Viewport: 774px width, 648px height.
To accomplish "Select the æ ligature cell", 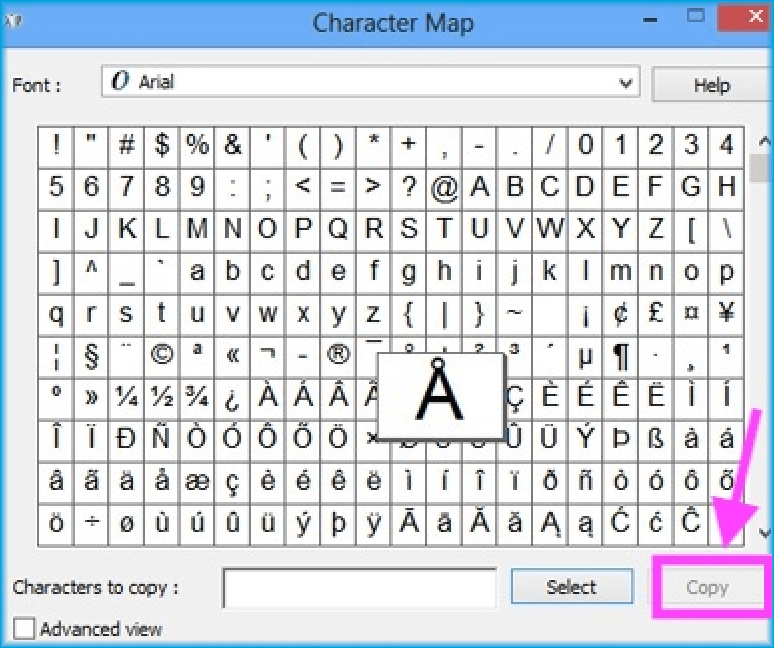I will 197,483.
